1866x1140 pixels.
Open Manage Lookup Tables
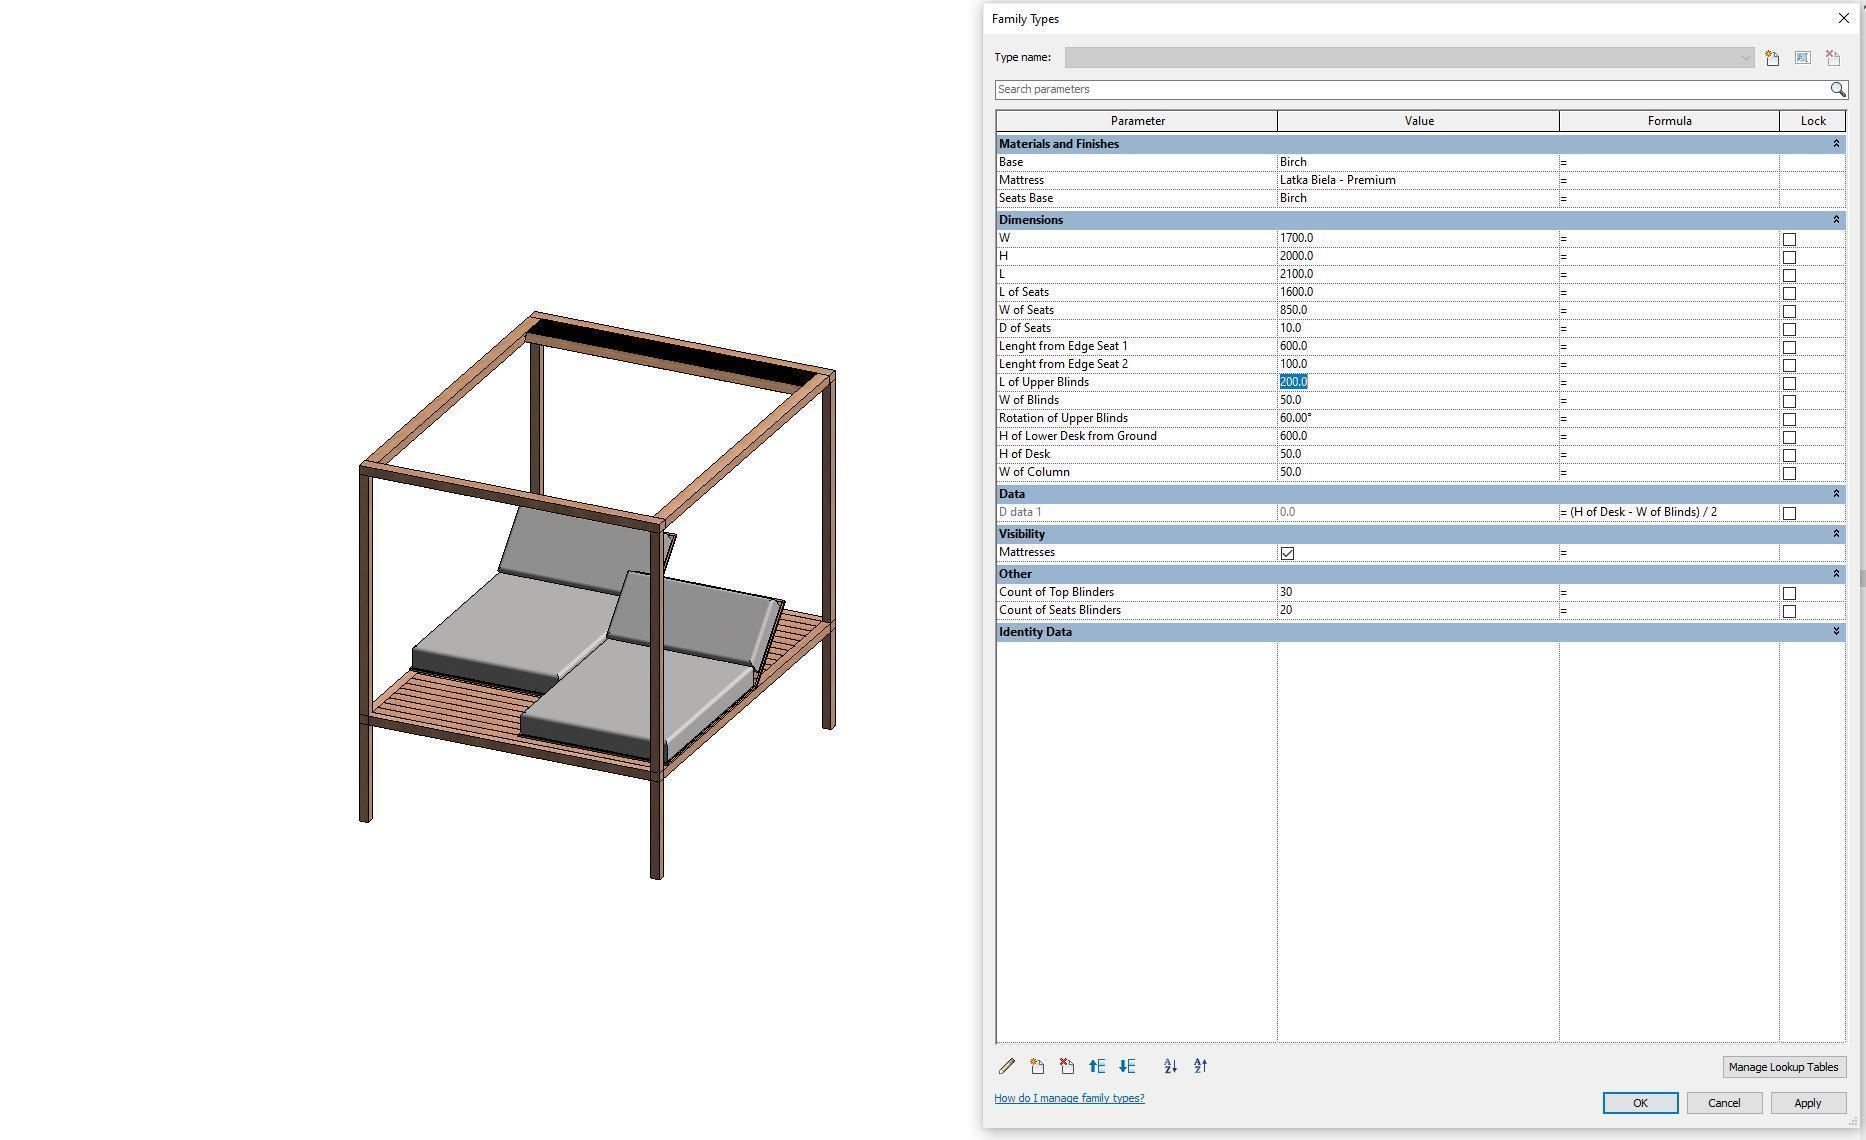(x=1783, y=1067)
